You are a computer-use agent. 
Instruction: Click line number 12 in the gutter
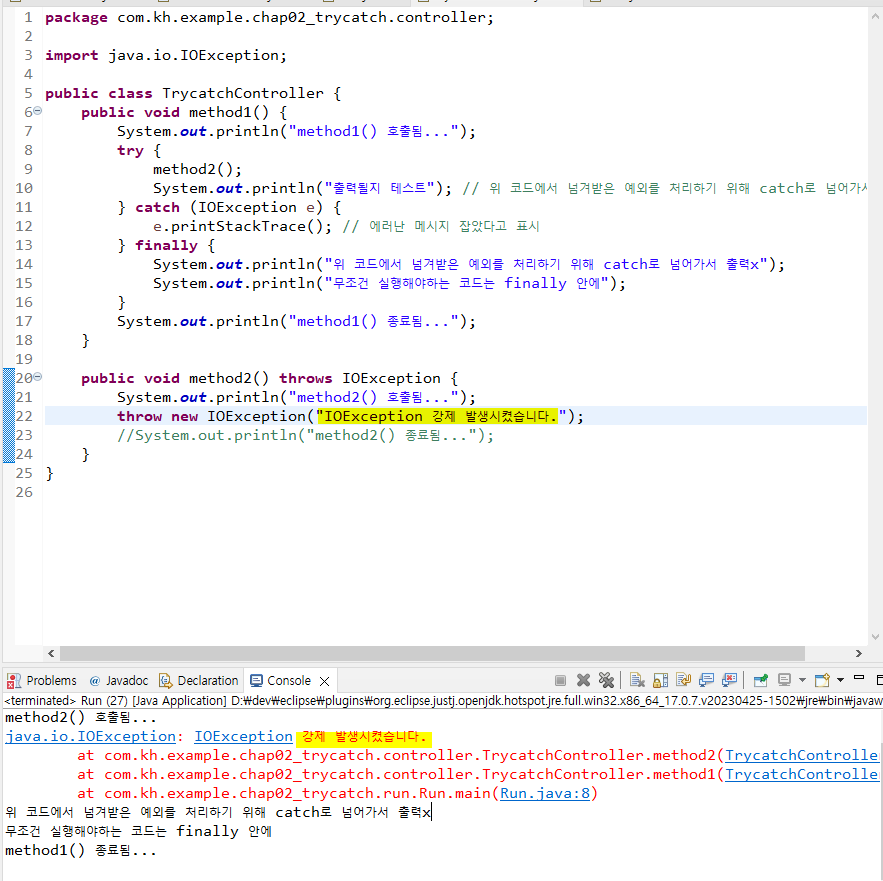pyautogui.click(x=24, y=226)
